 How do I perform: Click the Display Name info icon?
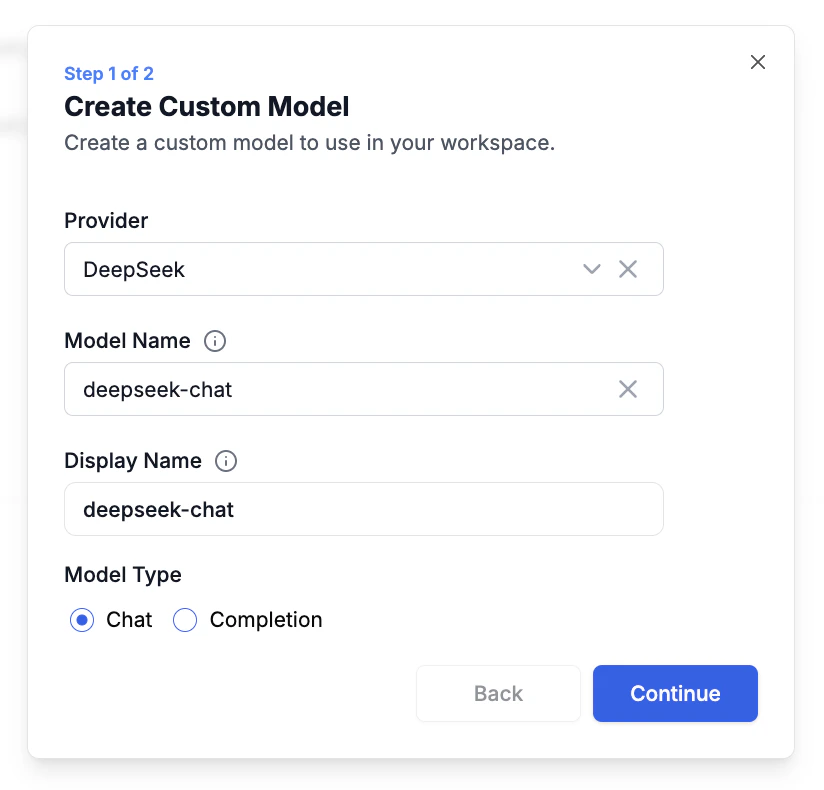pos(225,461)
